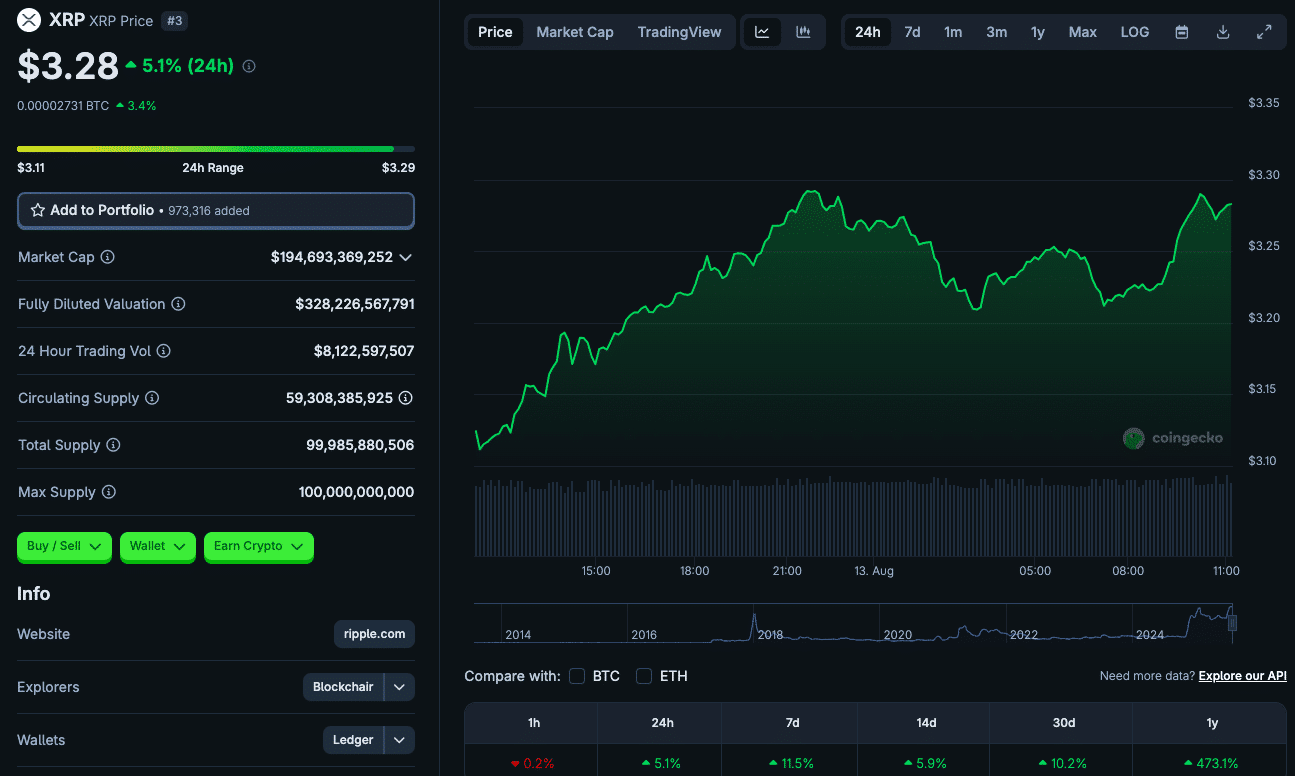Open the calendar date range picker
Viewport: 1295px width, 776px height.
coord(1182,32)
